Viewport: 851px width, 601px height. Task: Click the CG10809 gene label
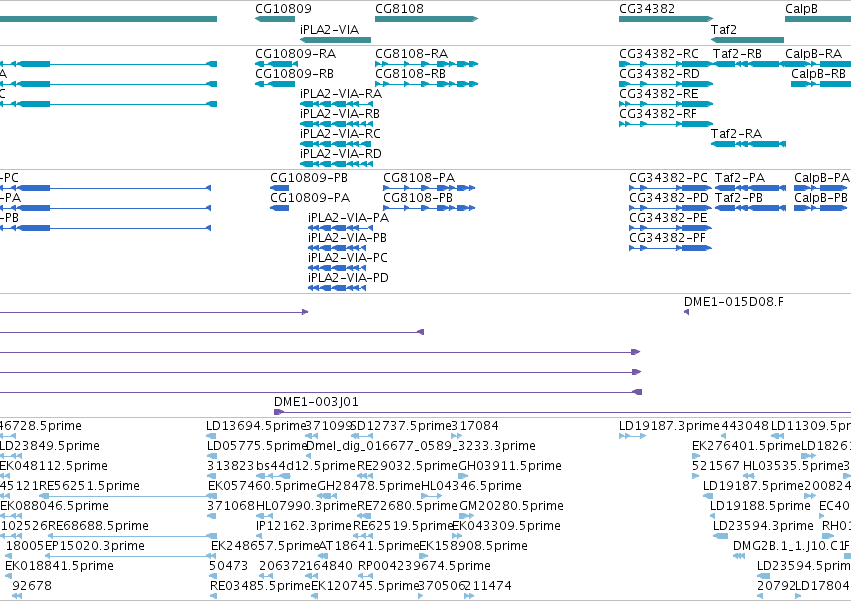coord(283,9)
